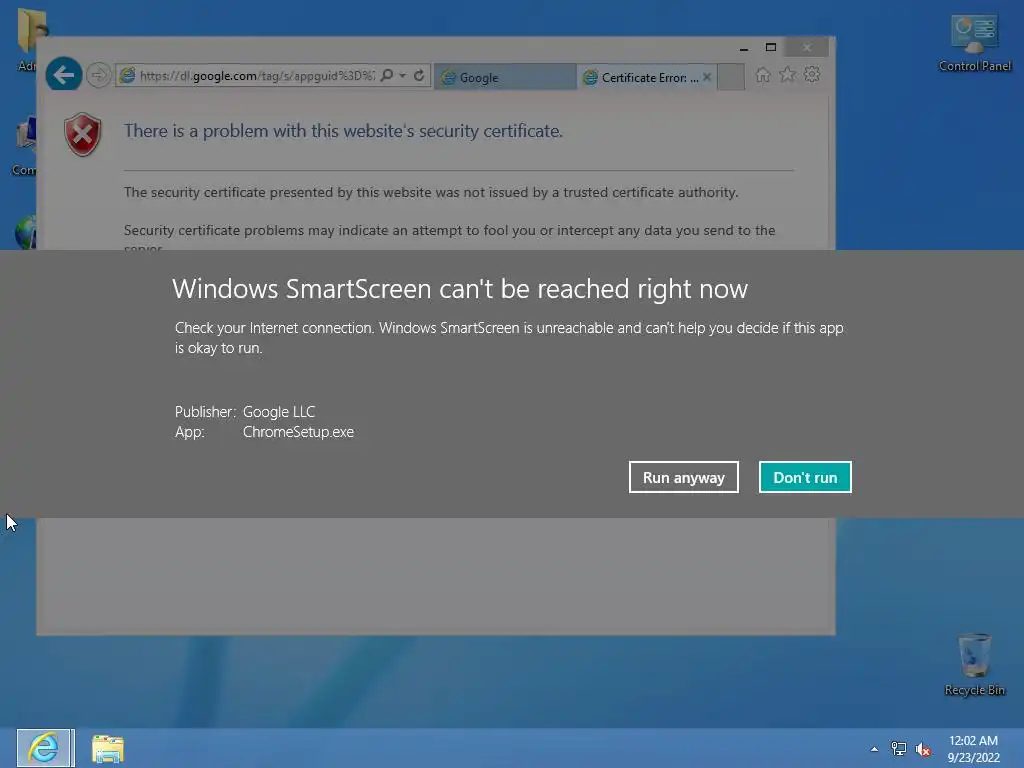Click Internet Explorer taskbar icon

[45, 748]
